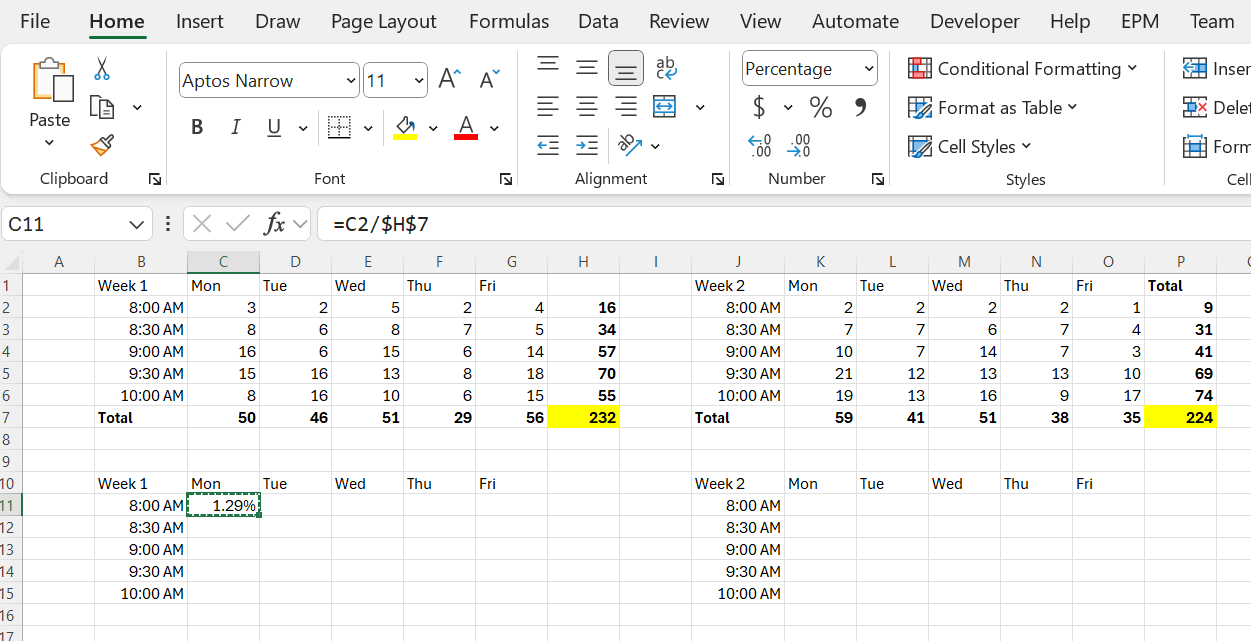The width and height of the screenshot is (1251, 641).
Task: Open the Merge & Center dropdown arrow
Action: (x=700, y=107)
